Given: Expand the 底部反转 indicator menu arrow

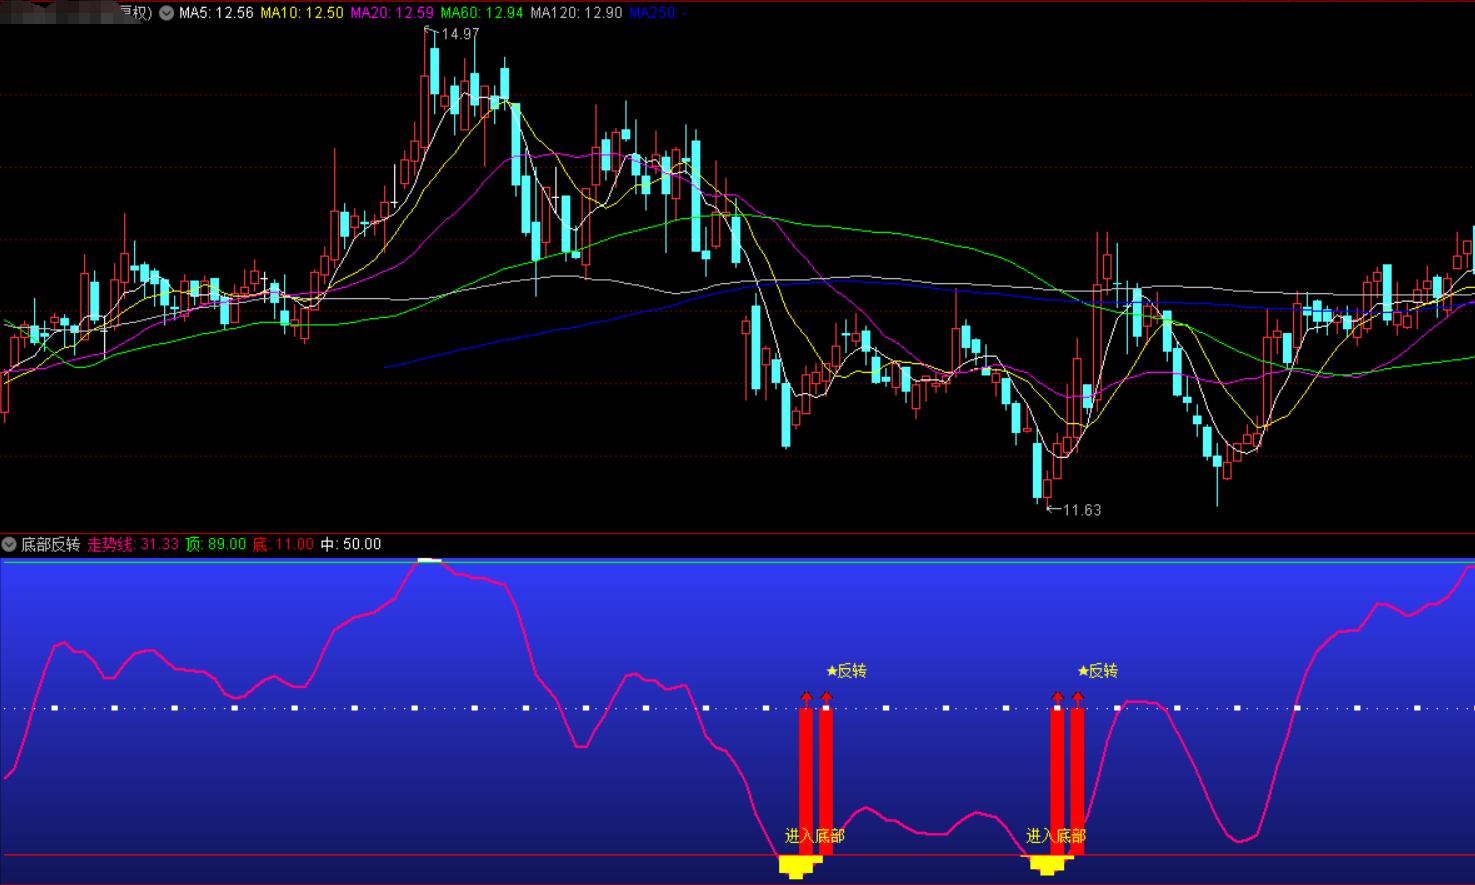Looking at the screenshot, I should pos(9,545).
